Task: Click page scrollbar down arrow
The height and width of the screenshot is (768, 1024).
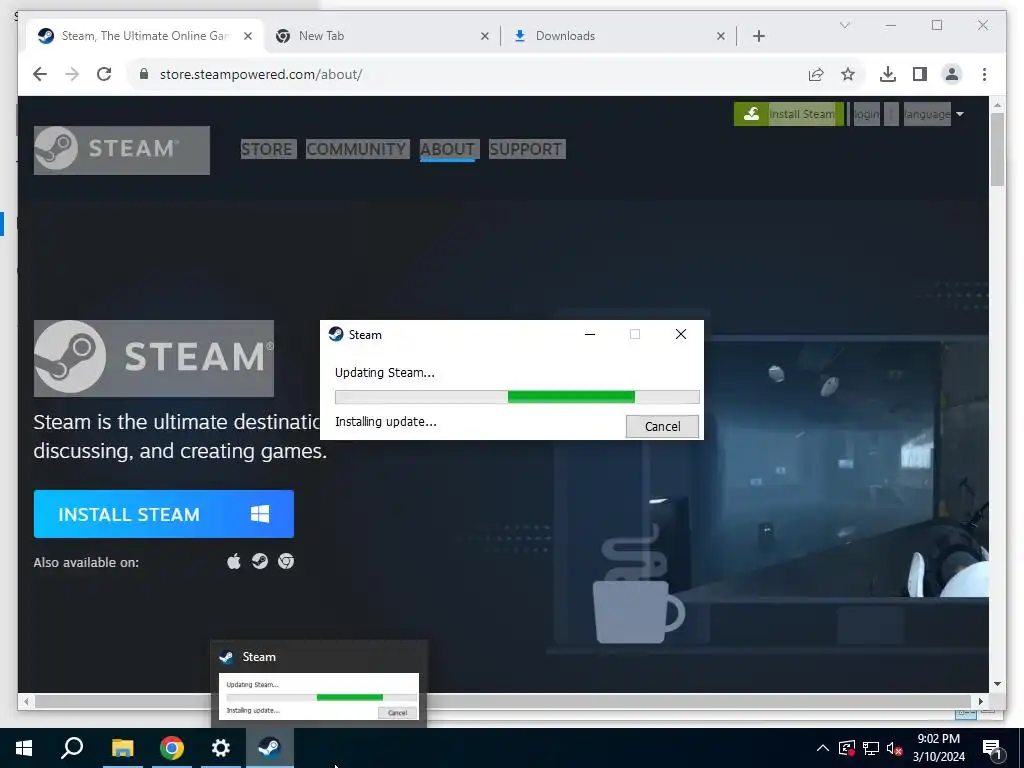Action: pyautogui.click(x=997, y=684)
